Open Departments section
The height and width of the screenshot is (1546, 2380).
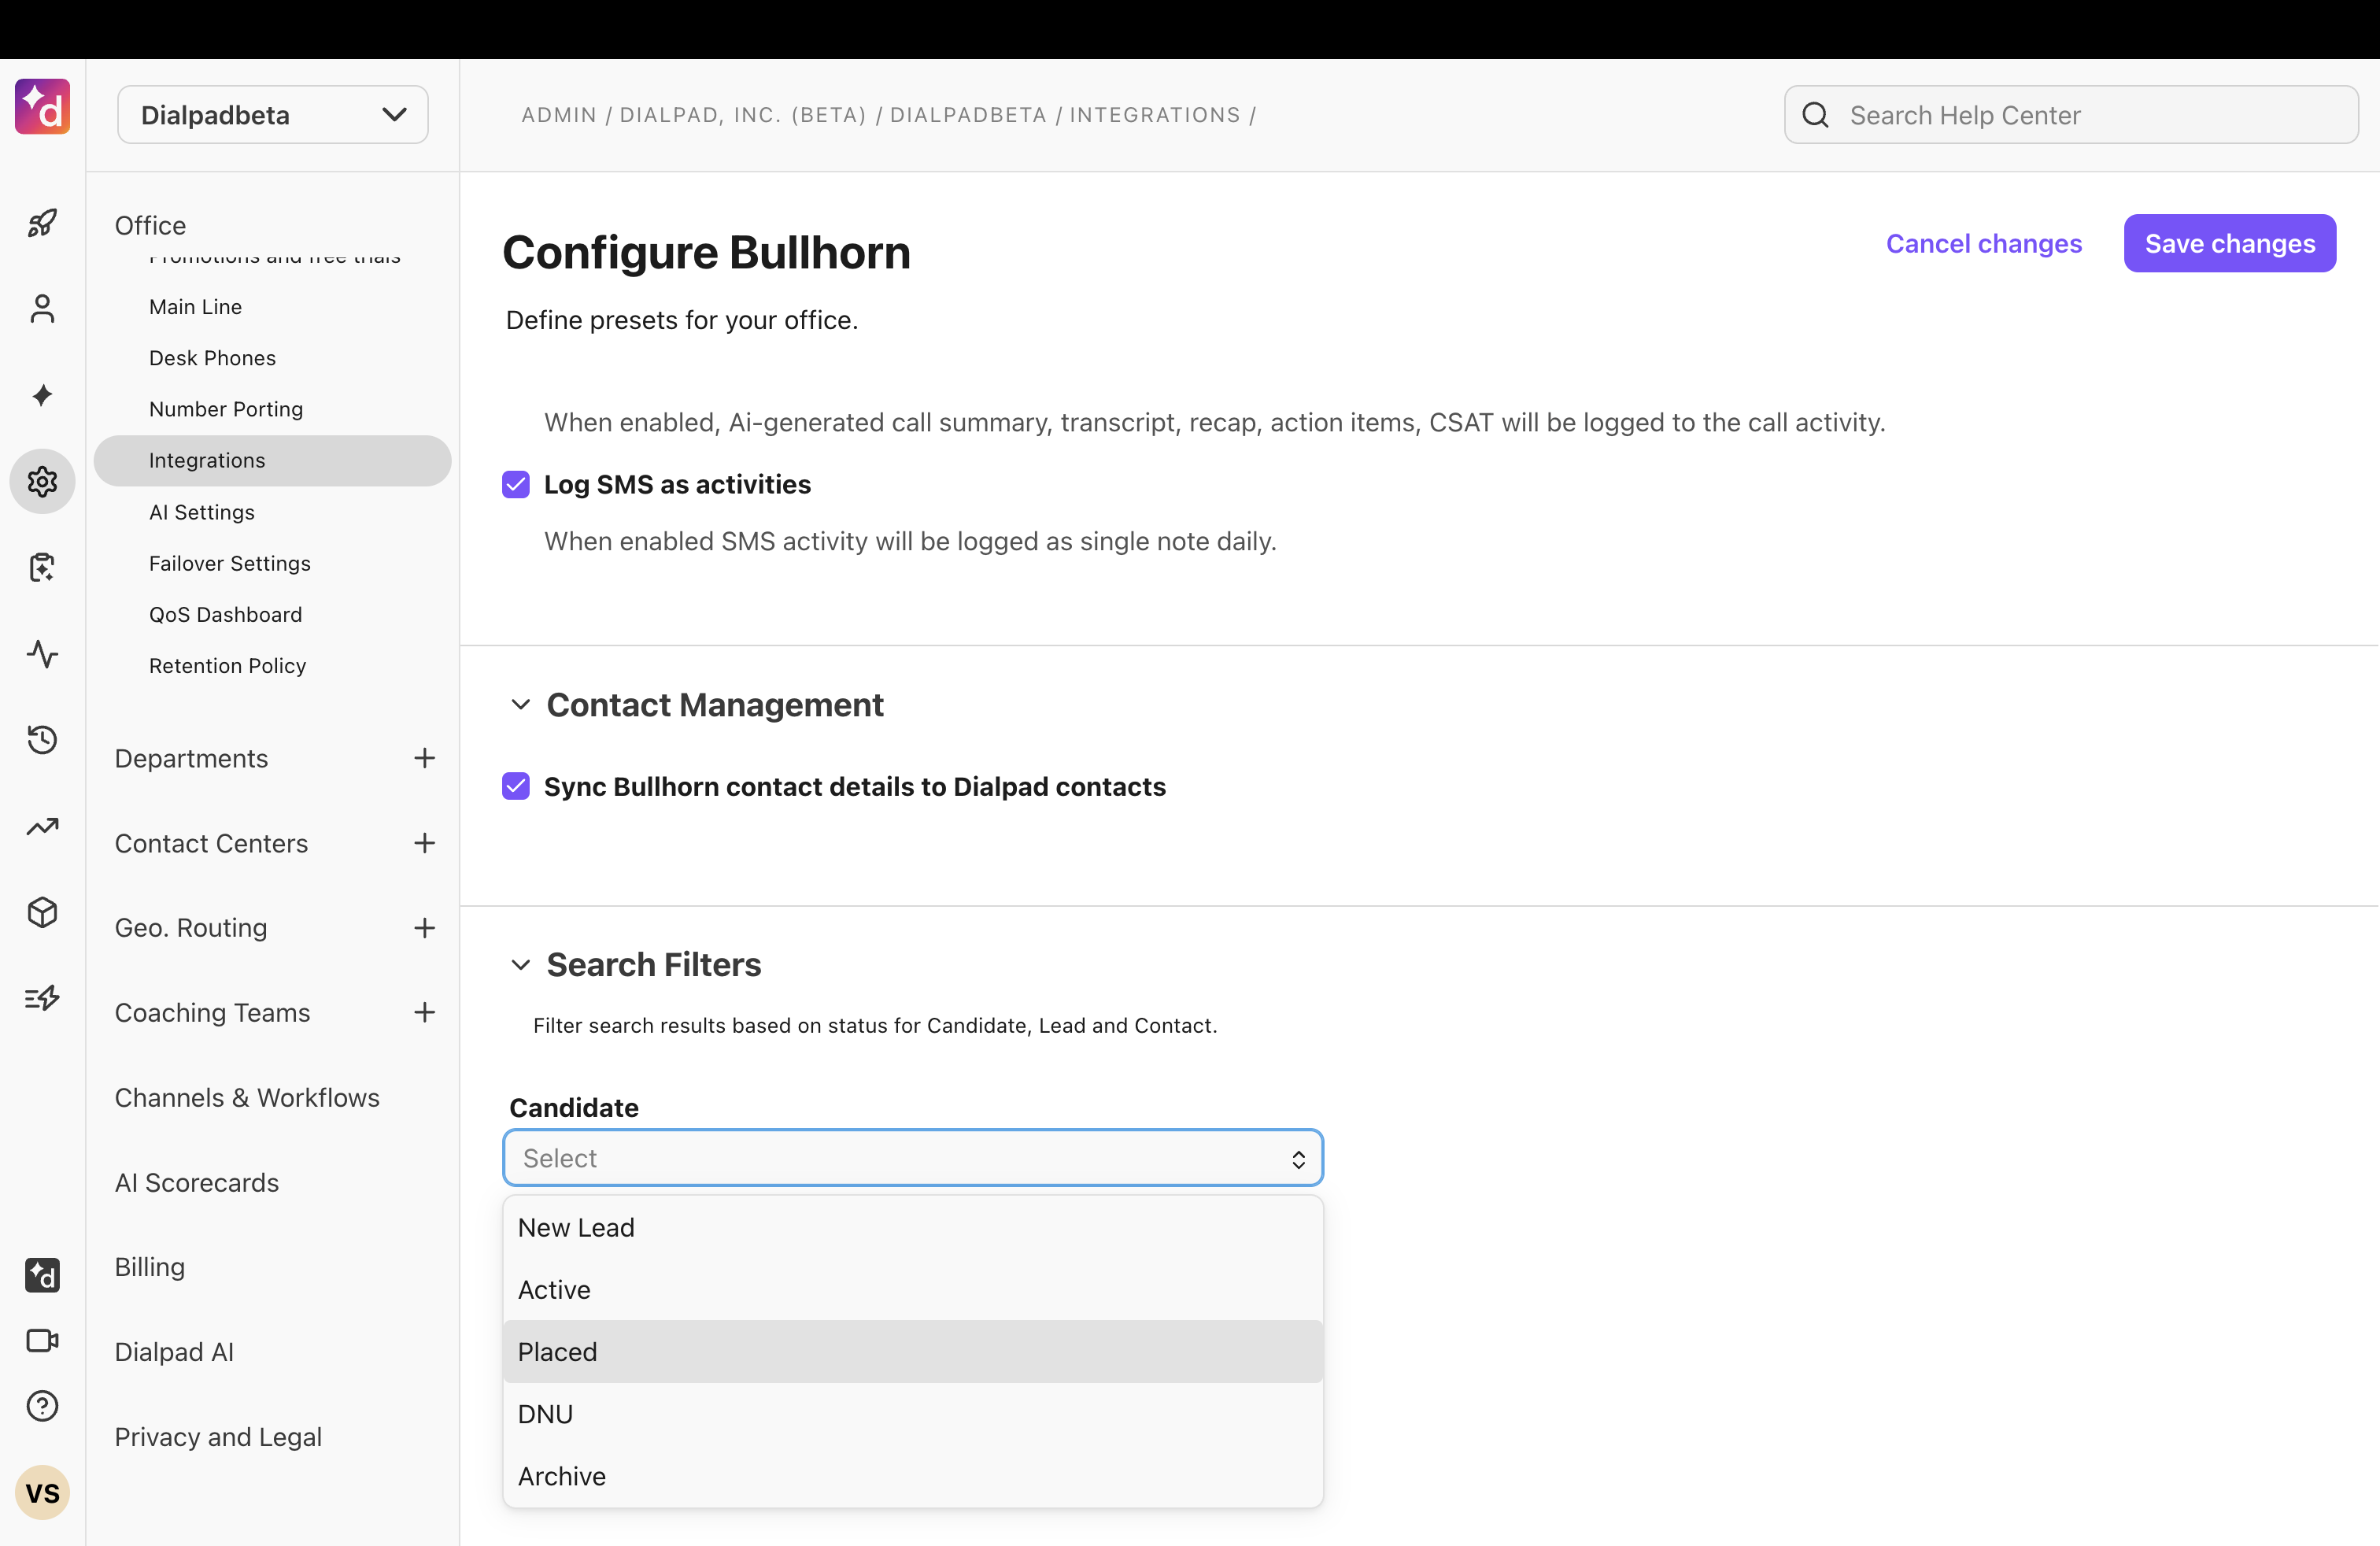coord(191,758)
